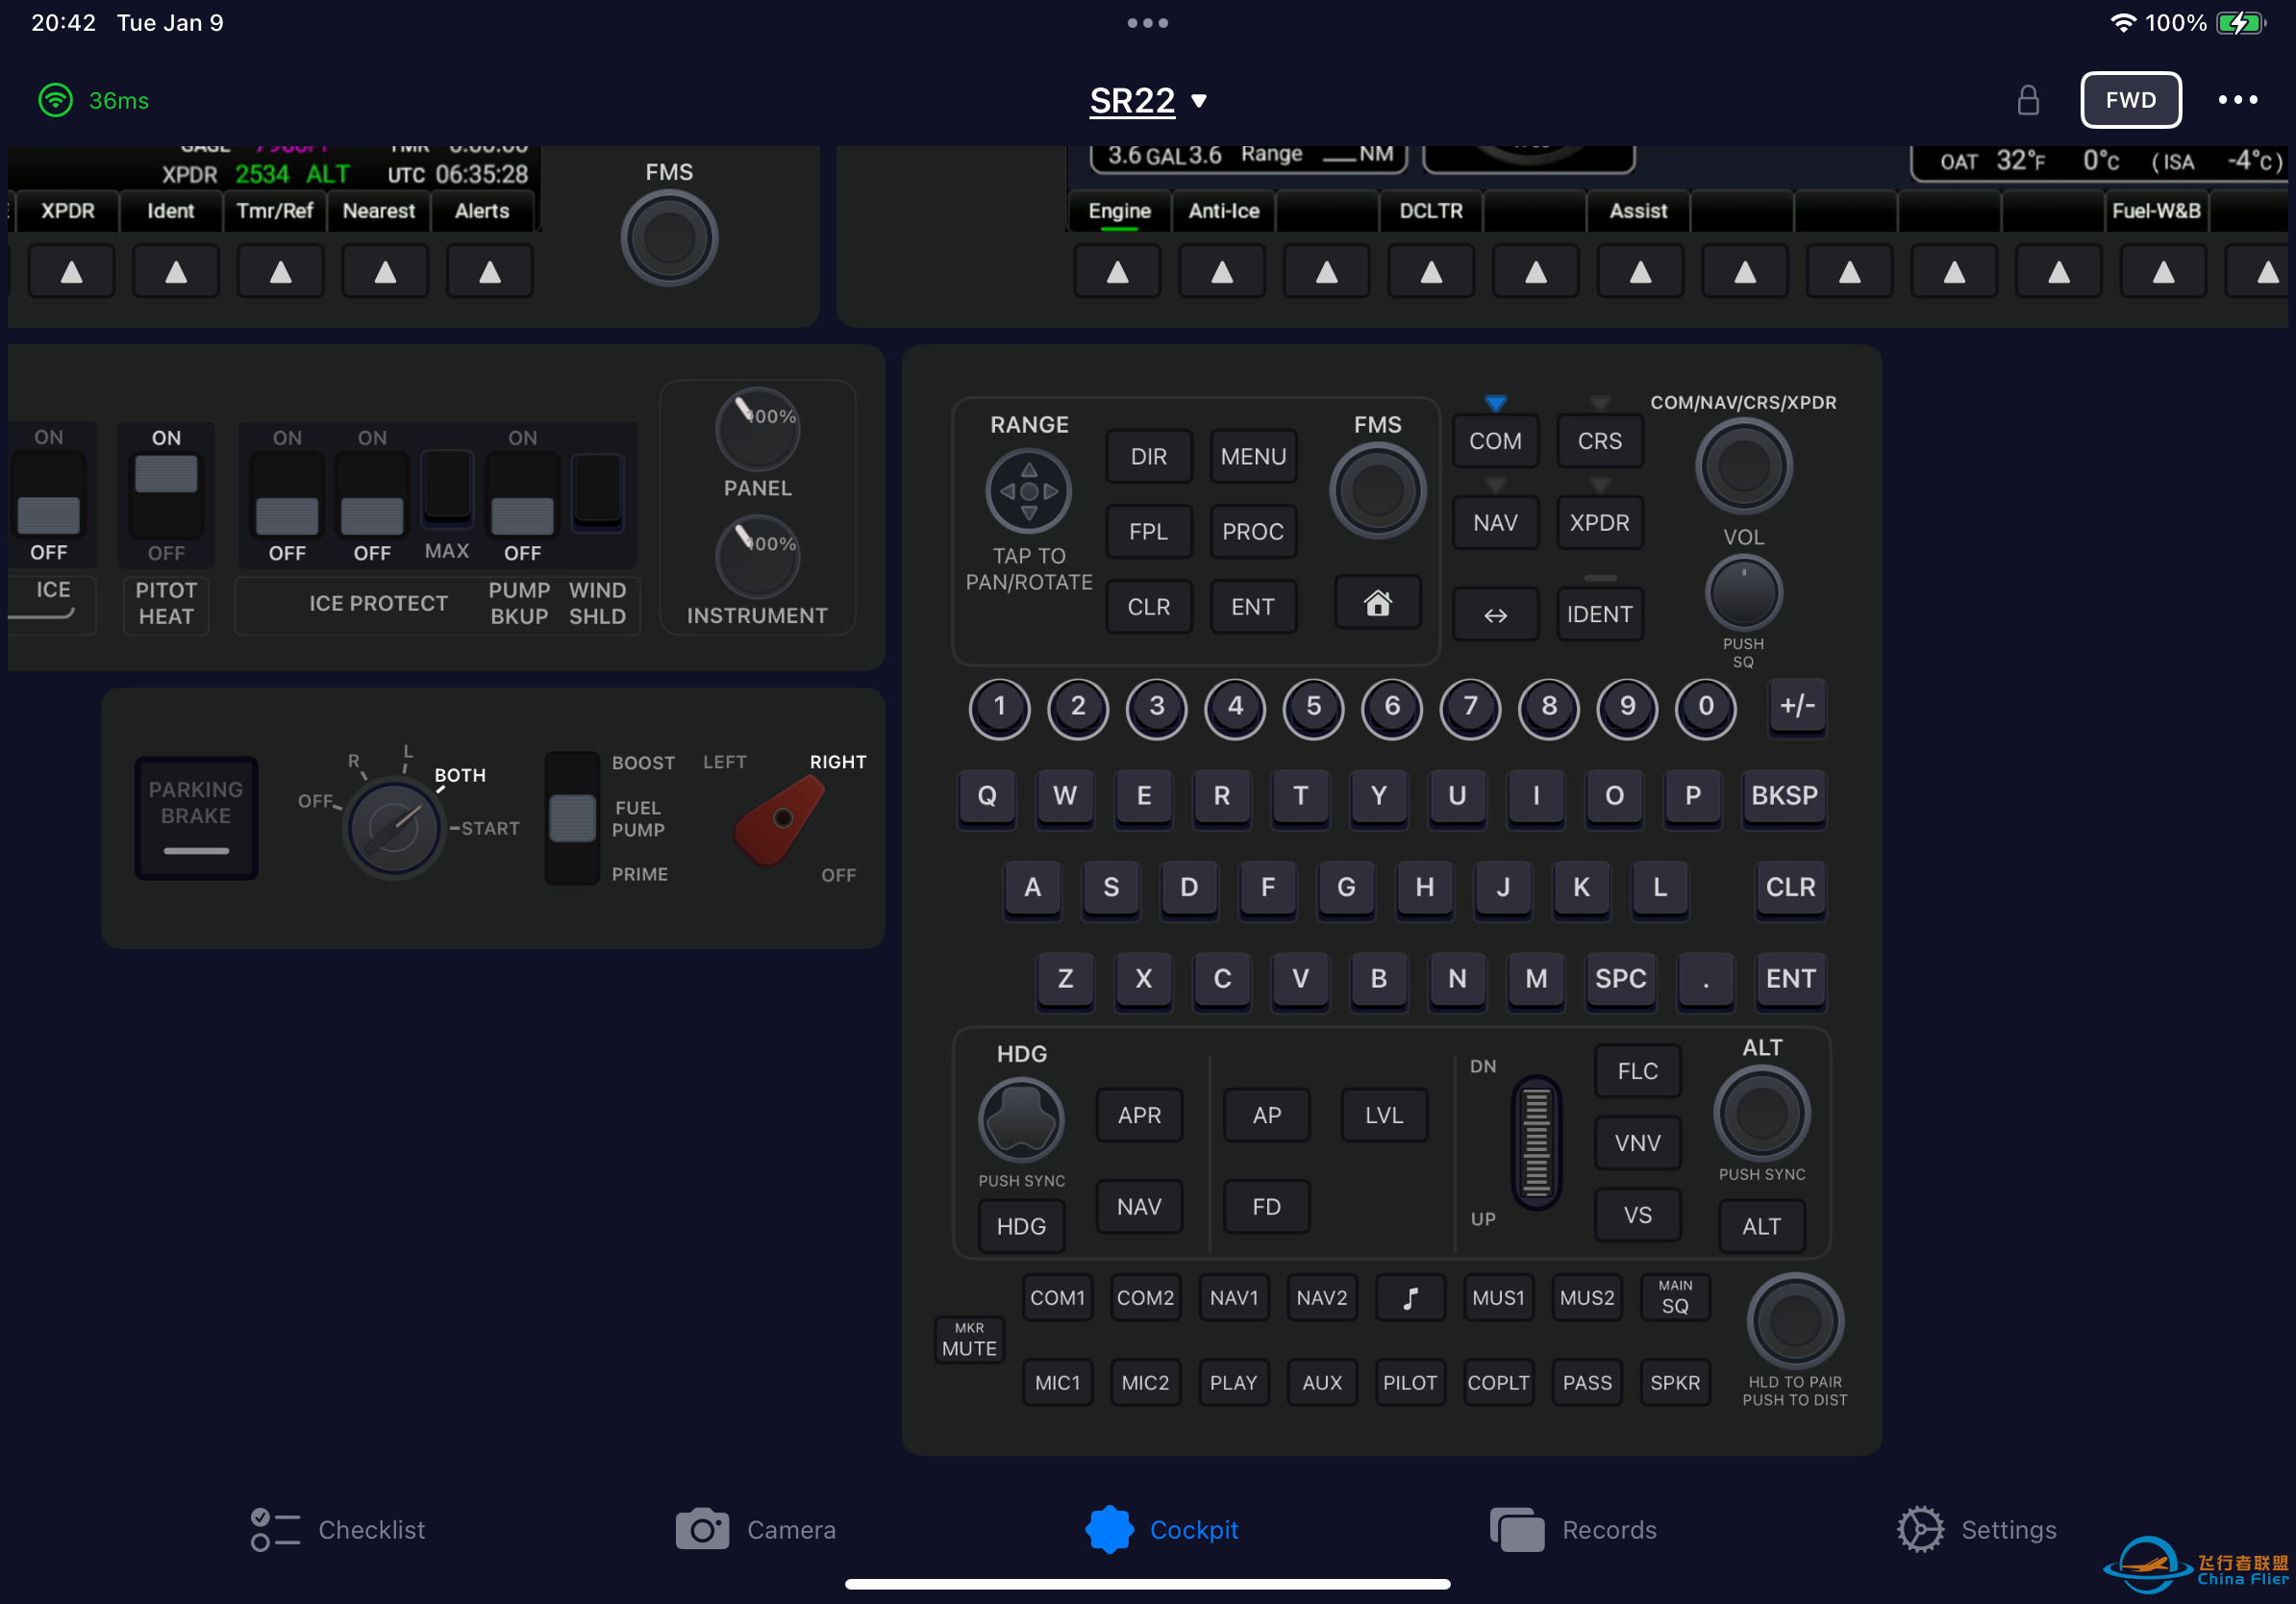The image size is (2296, 1604).
Task: Adjust the PANEL dimmer knob
Action: coord(757,428)
